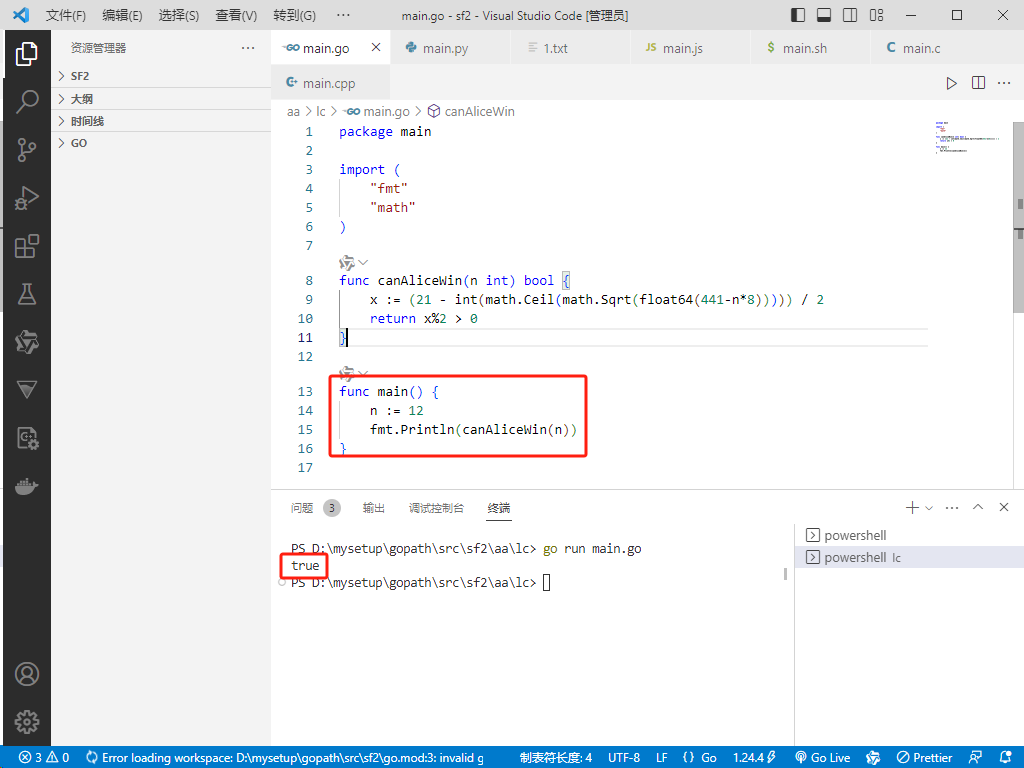The image size is (1024, 768).
Task: Select the first powershell terminal
Action: tap(910, 536)
